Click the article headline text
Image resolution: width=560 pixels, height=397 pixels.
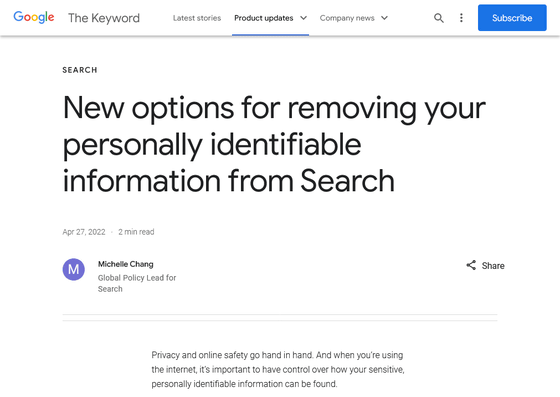point(274,144)
